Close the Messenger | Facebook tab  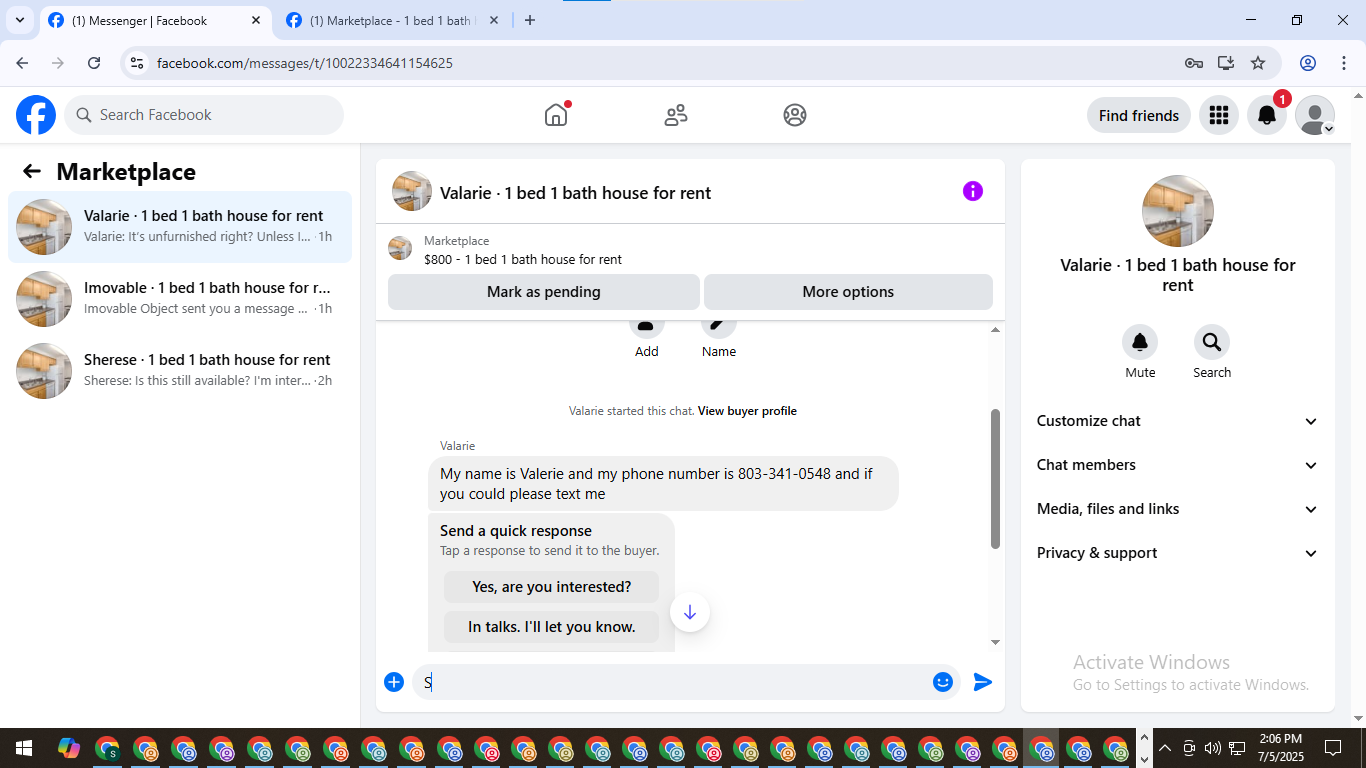click(256, 20)
